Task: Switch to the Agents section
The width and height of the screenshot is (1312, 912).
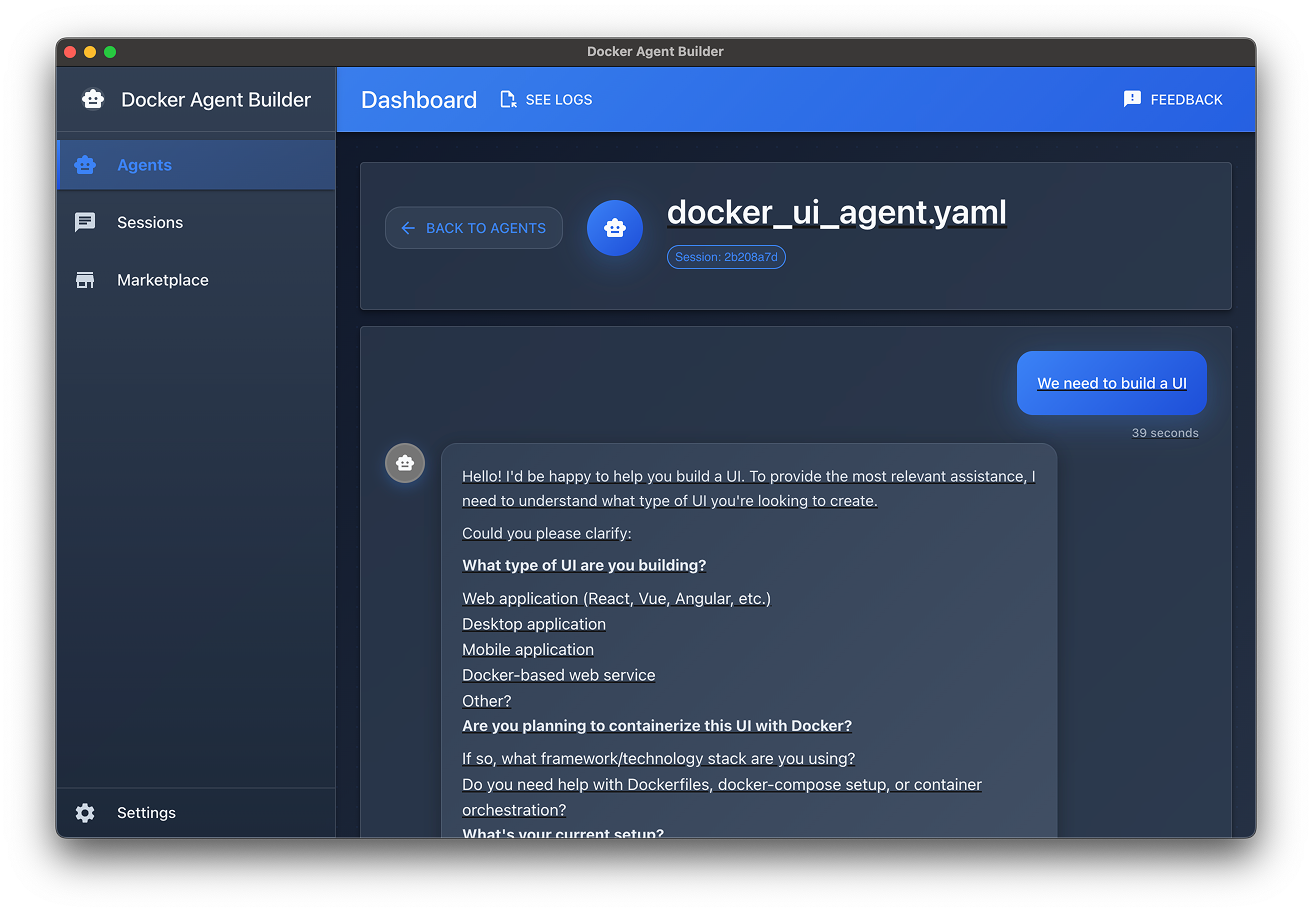Action: pos(144,164)
